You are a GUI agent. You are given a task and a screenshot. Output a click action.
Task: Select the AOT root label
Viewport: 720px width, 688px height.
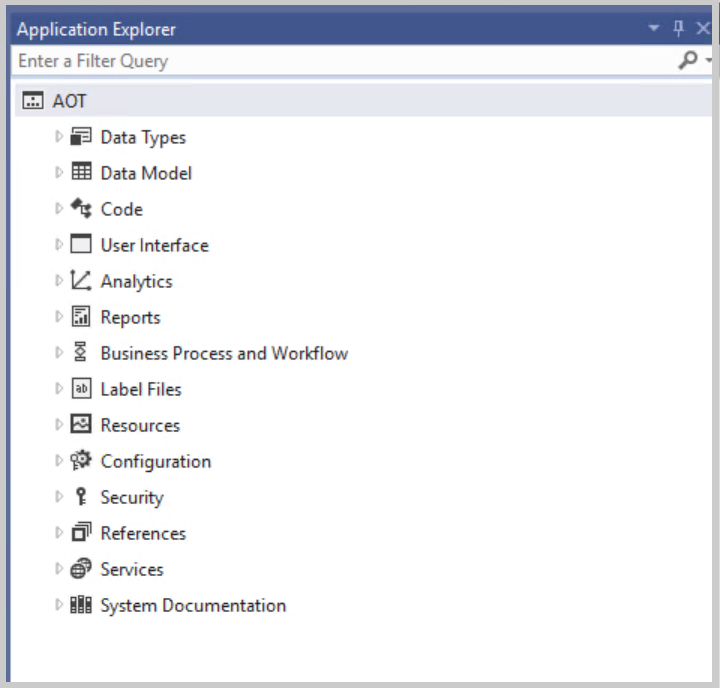(x=69, y=101)
